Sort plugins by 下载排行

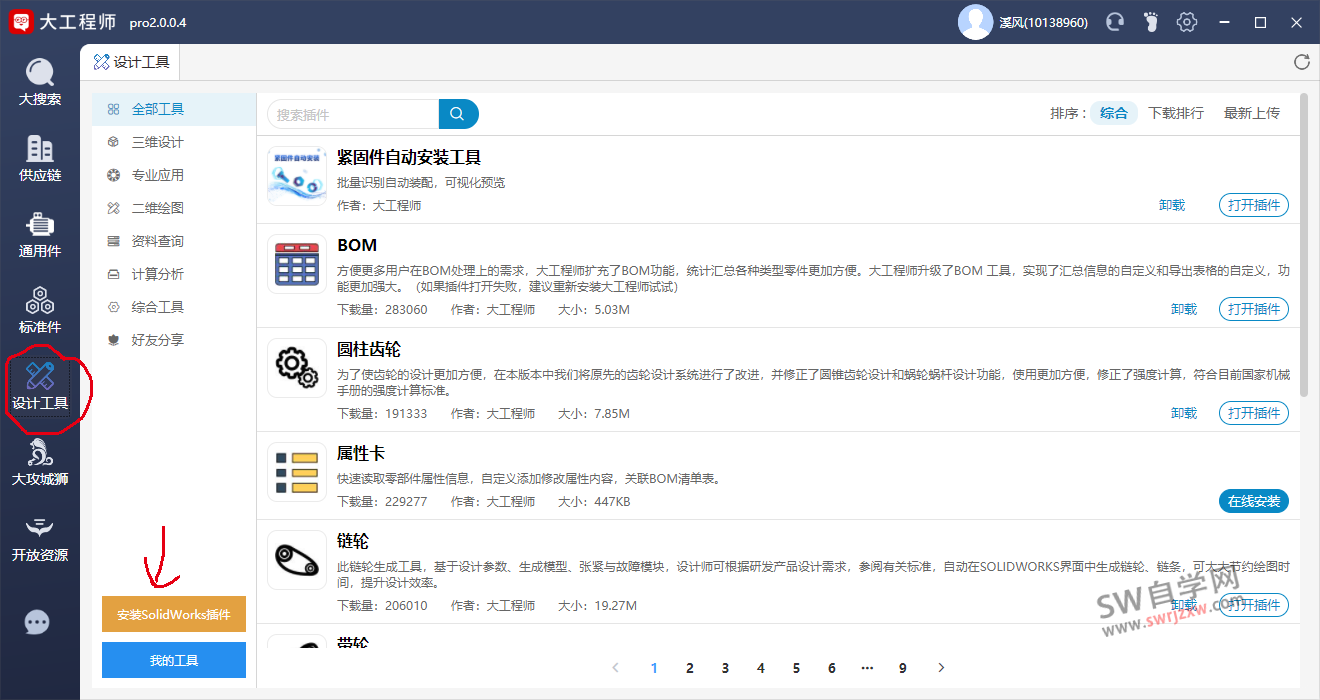tap(1175, 113)
